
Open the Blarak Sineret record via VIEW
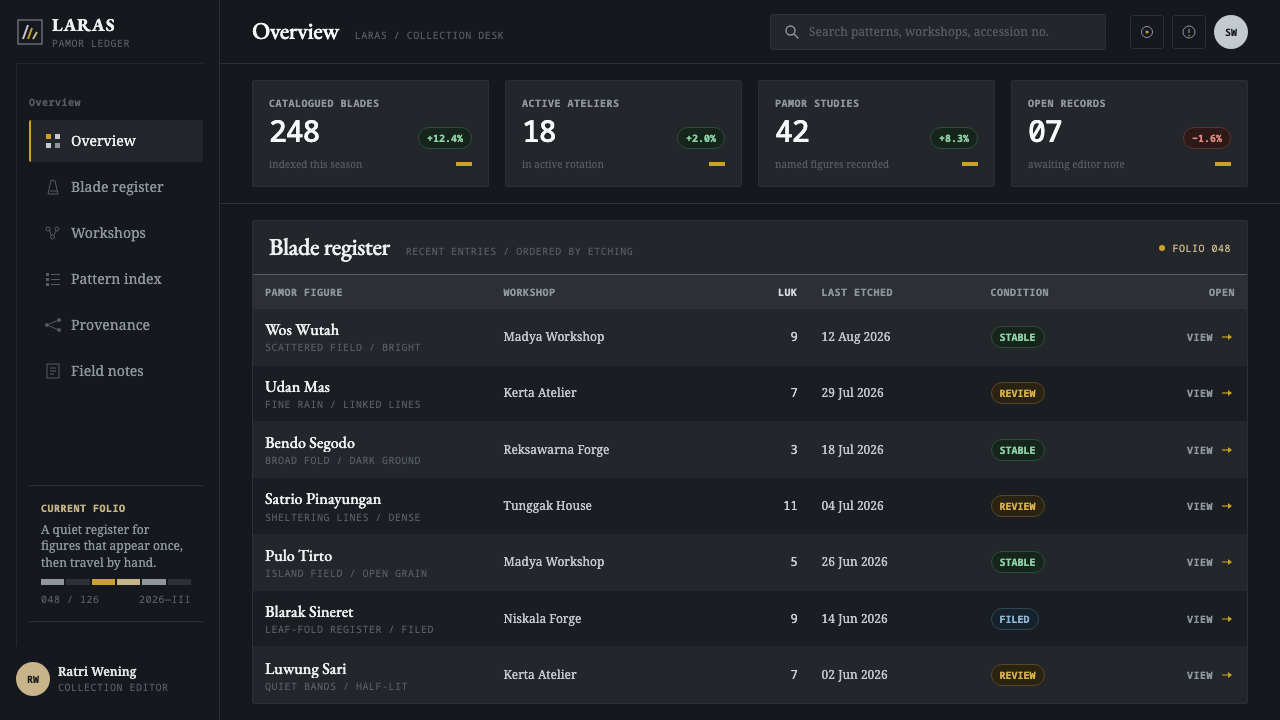coord(1209,619)
